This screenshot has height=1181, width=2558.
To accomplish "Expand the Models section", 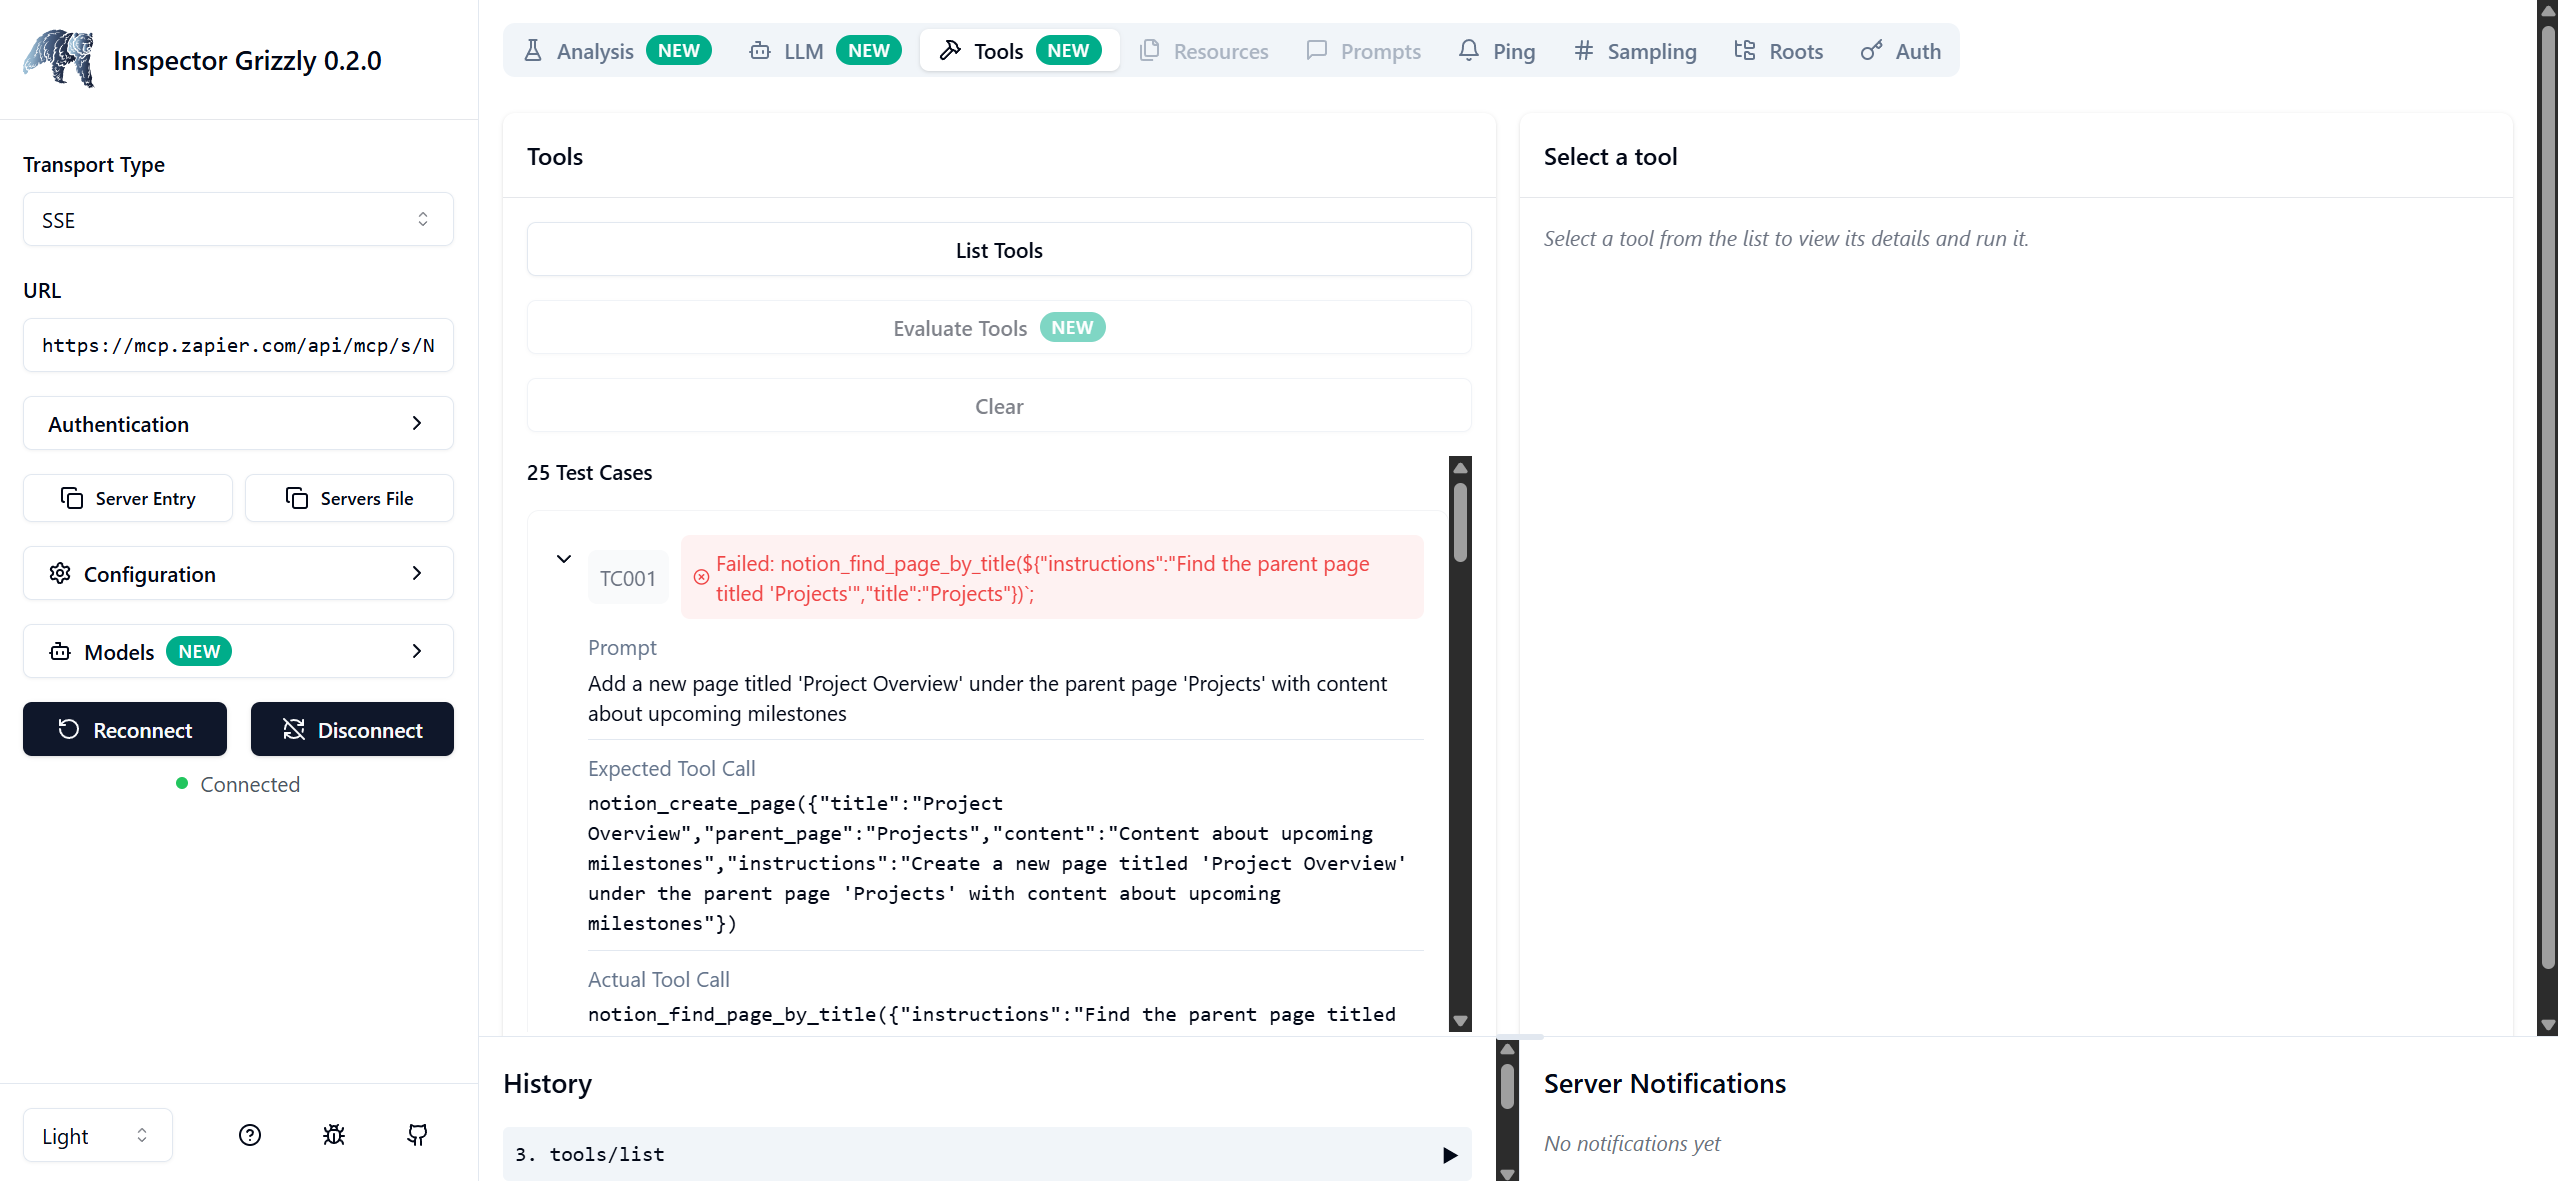I will coord(238,652).
